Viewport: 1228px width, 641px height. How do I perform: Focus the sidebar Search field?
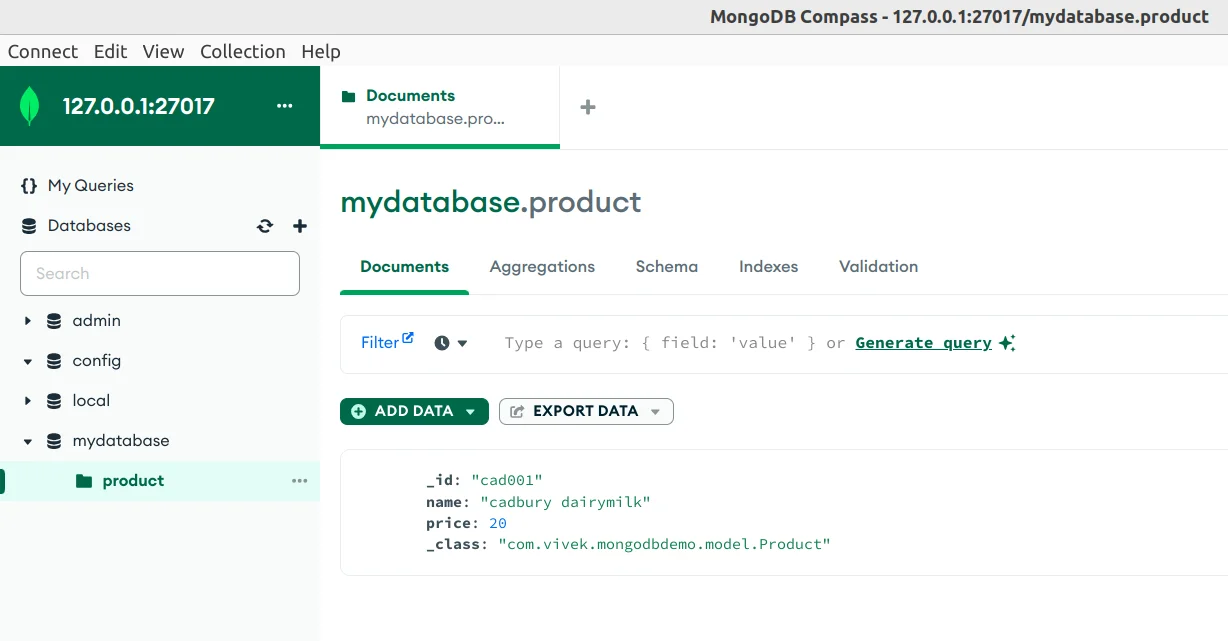(x=160, y=273)
